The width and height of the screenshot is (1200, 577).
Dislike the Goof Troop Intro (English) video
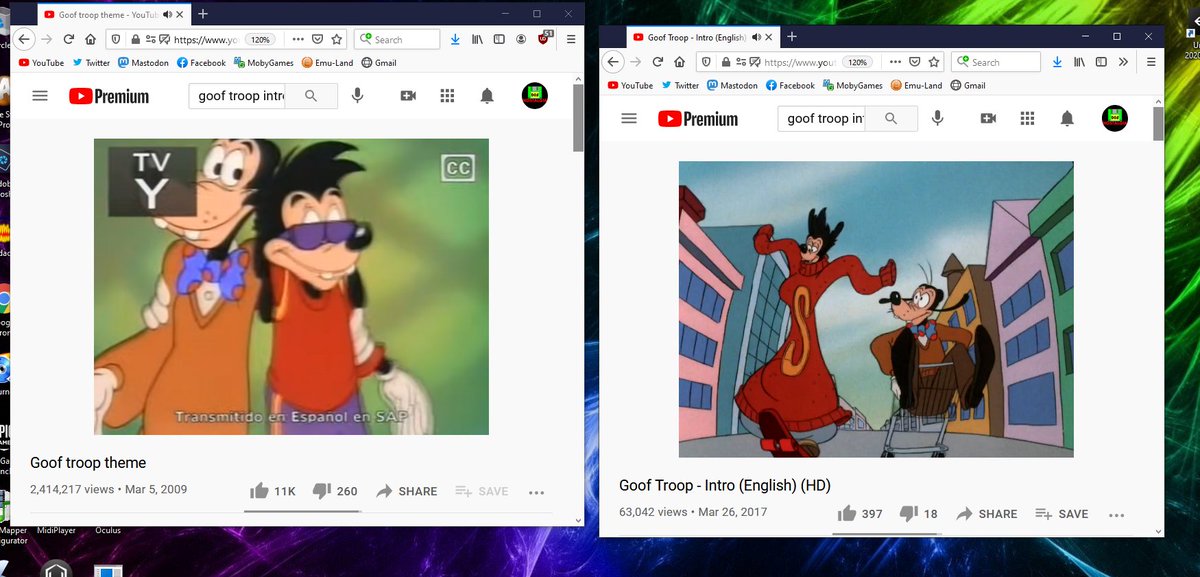coord(918,514)
